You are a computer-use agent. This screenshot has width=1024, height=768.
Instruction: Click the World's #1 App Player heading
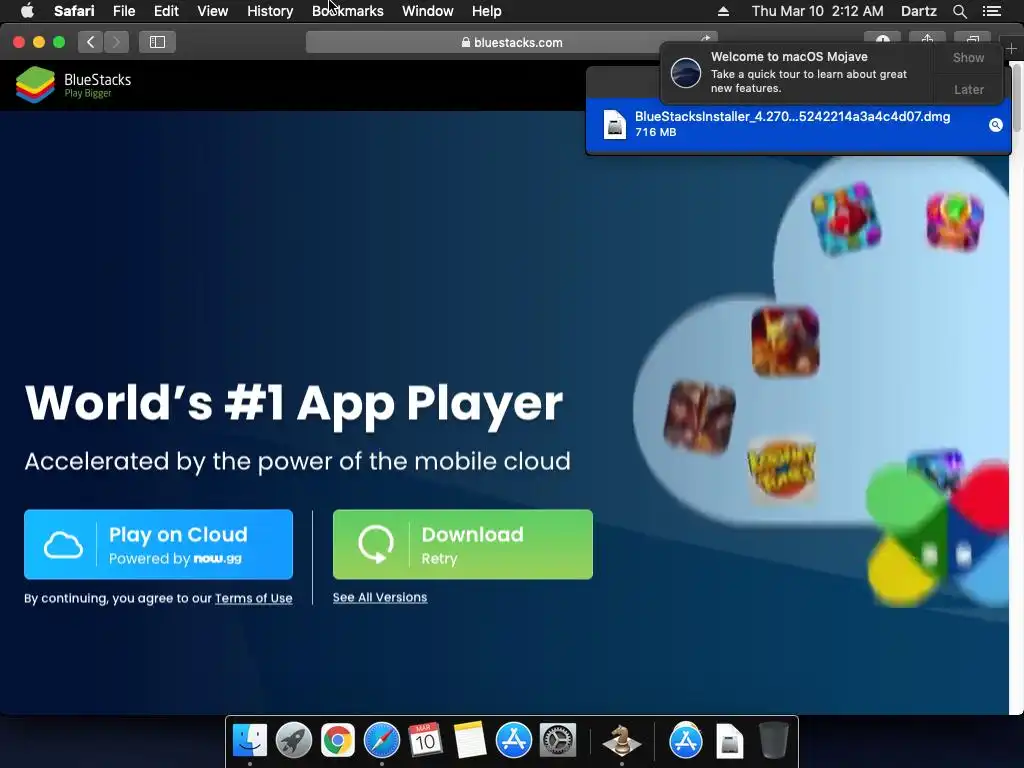click(294, 404)
